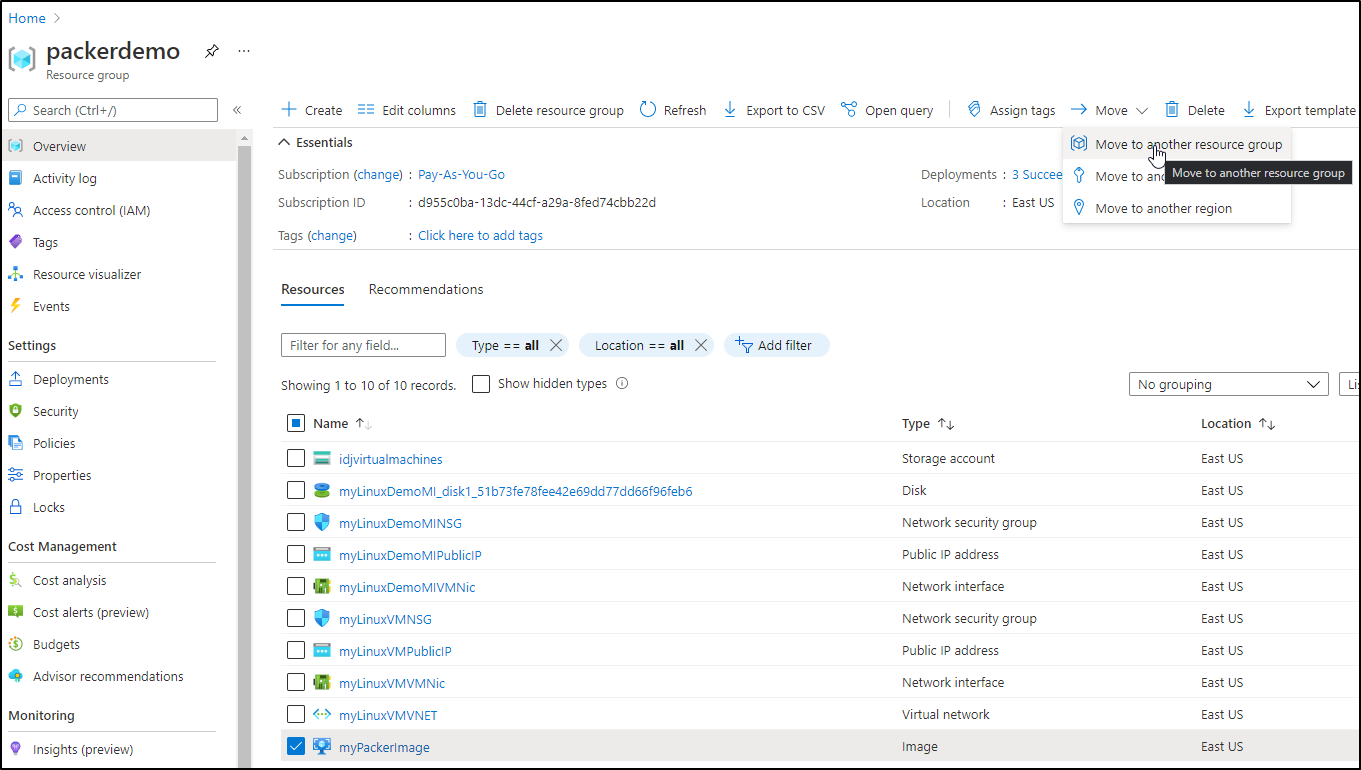
Task: Click the Properties sidebar icon
Action: (15, 475)
